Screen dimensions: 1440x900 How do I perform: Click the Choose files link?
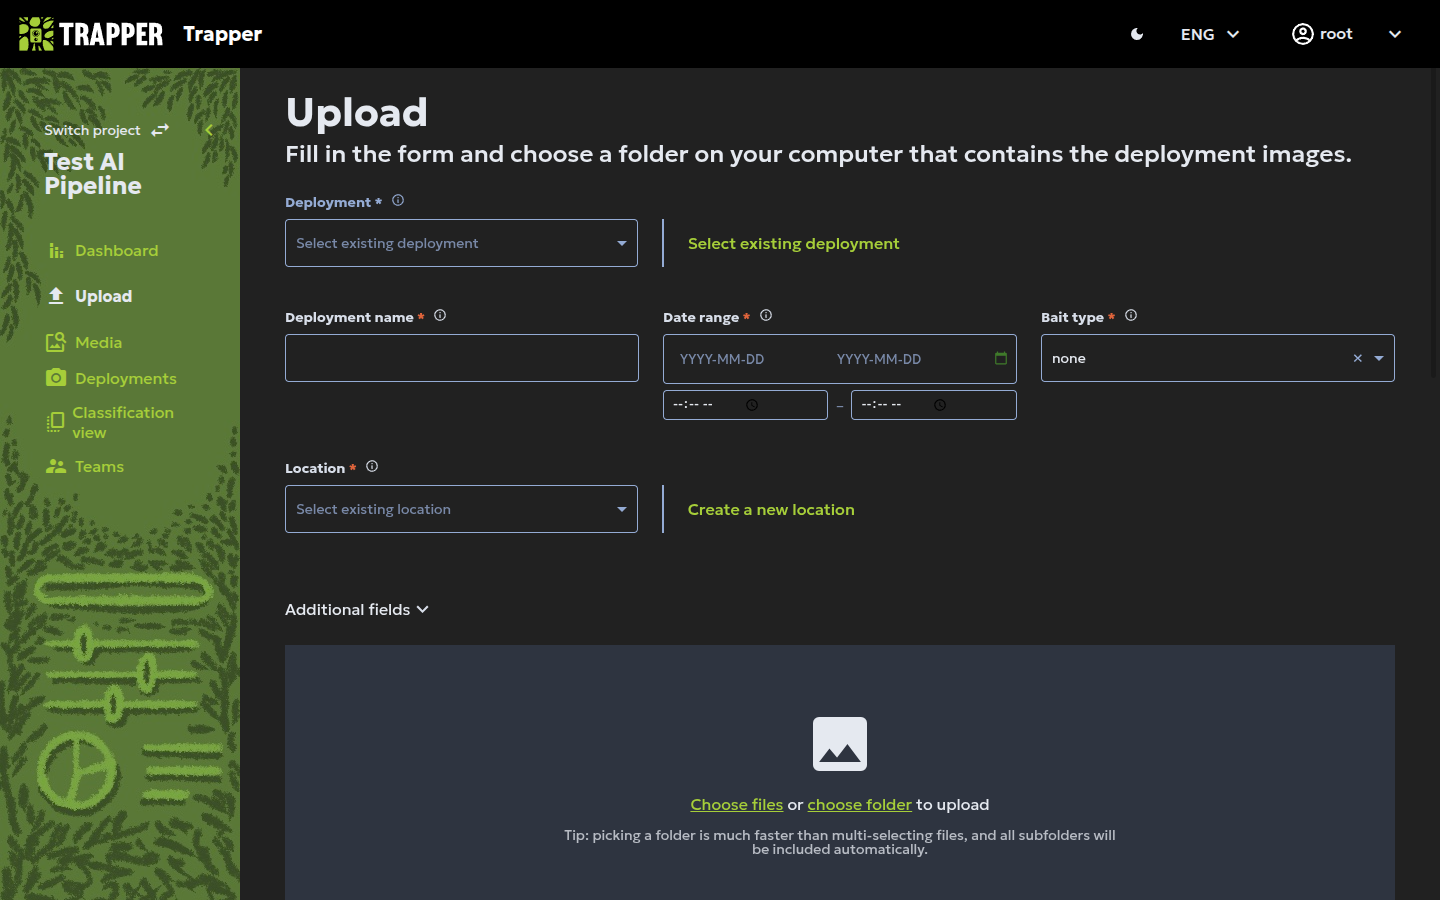(x=737, y=804)
